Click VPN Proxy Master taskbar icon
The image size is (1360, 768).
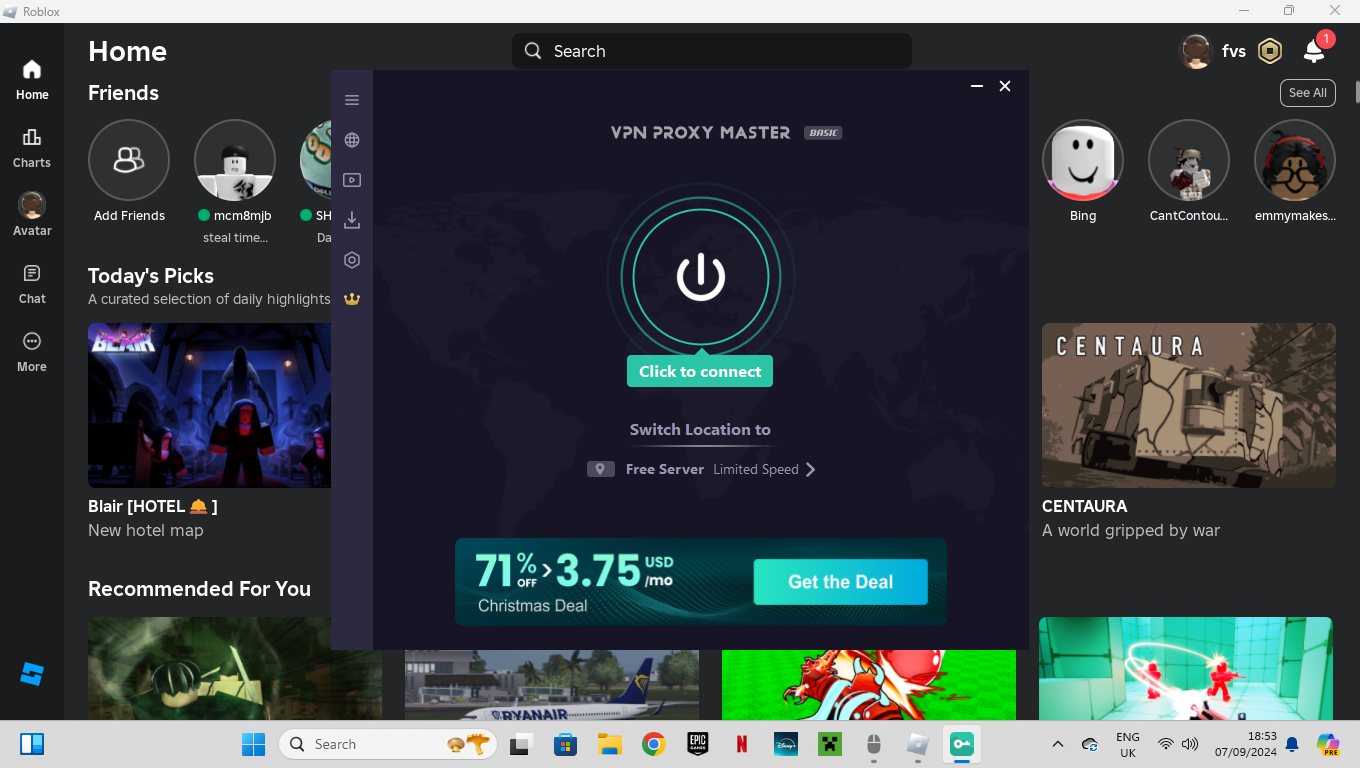[961, 744]
